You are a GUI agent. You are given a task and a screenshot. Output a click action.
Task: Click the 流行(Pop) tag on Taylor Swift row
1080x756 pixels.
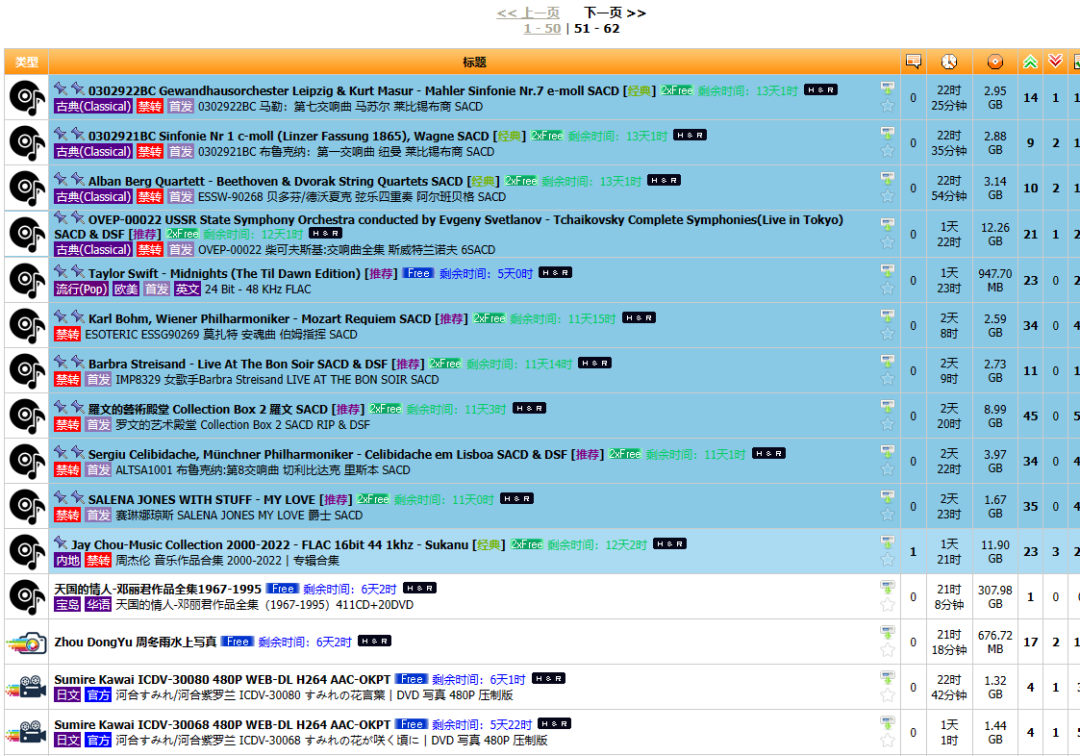[x=81, y=289]
